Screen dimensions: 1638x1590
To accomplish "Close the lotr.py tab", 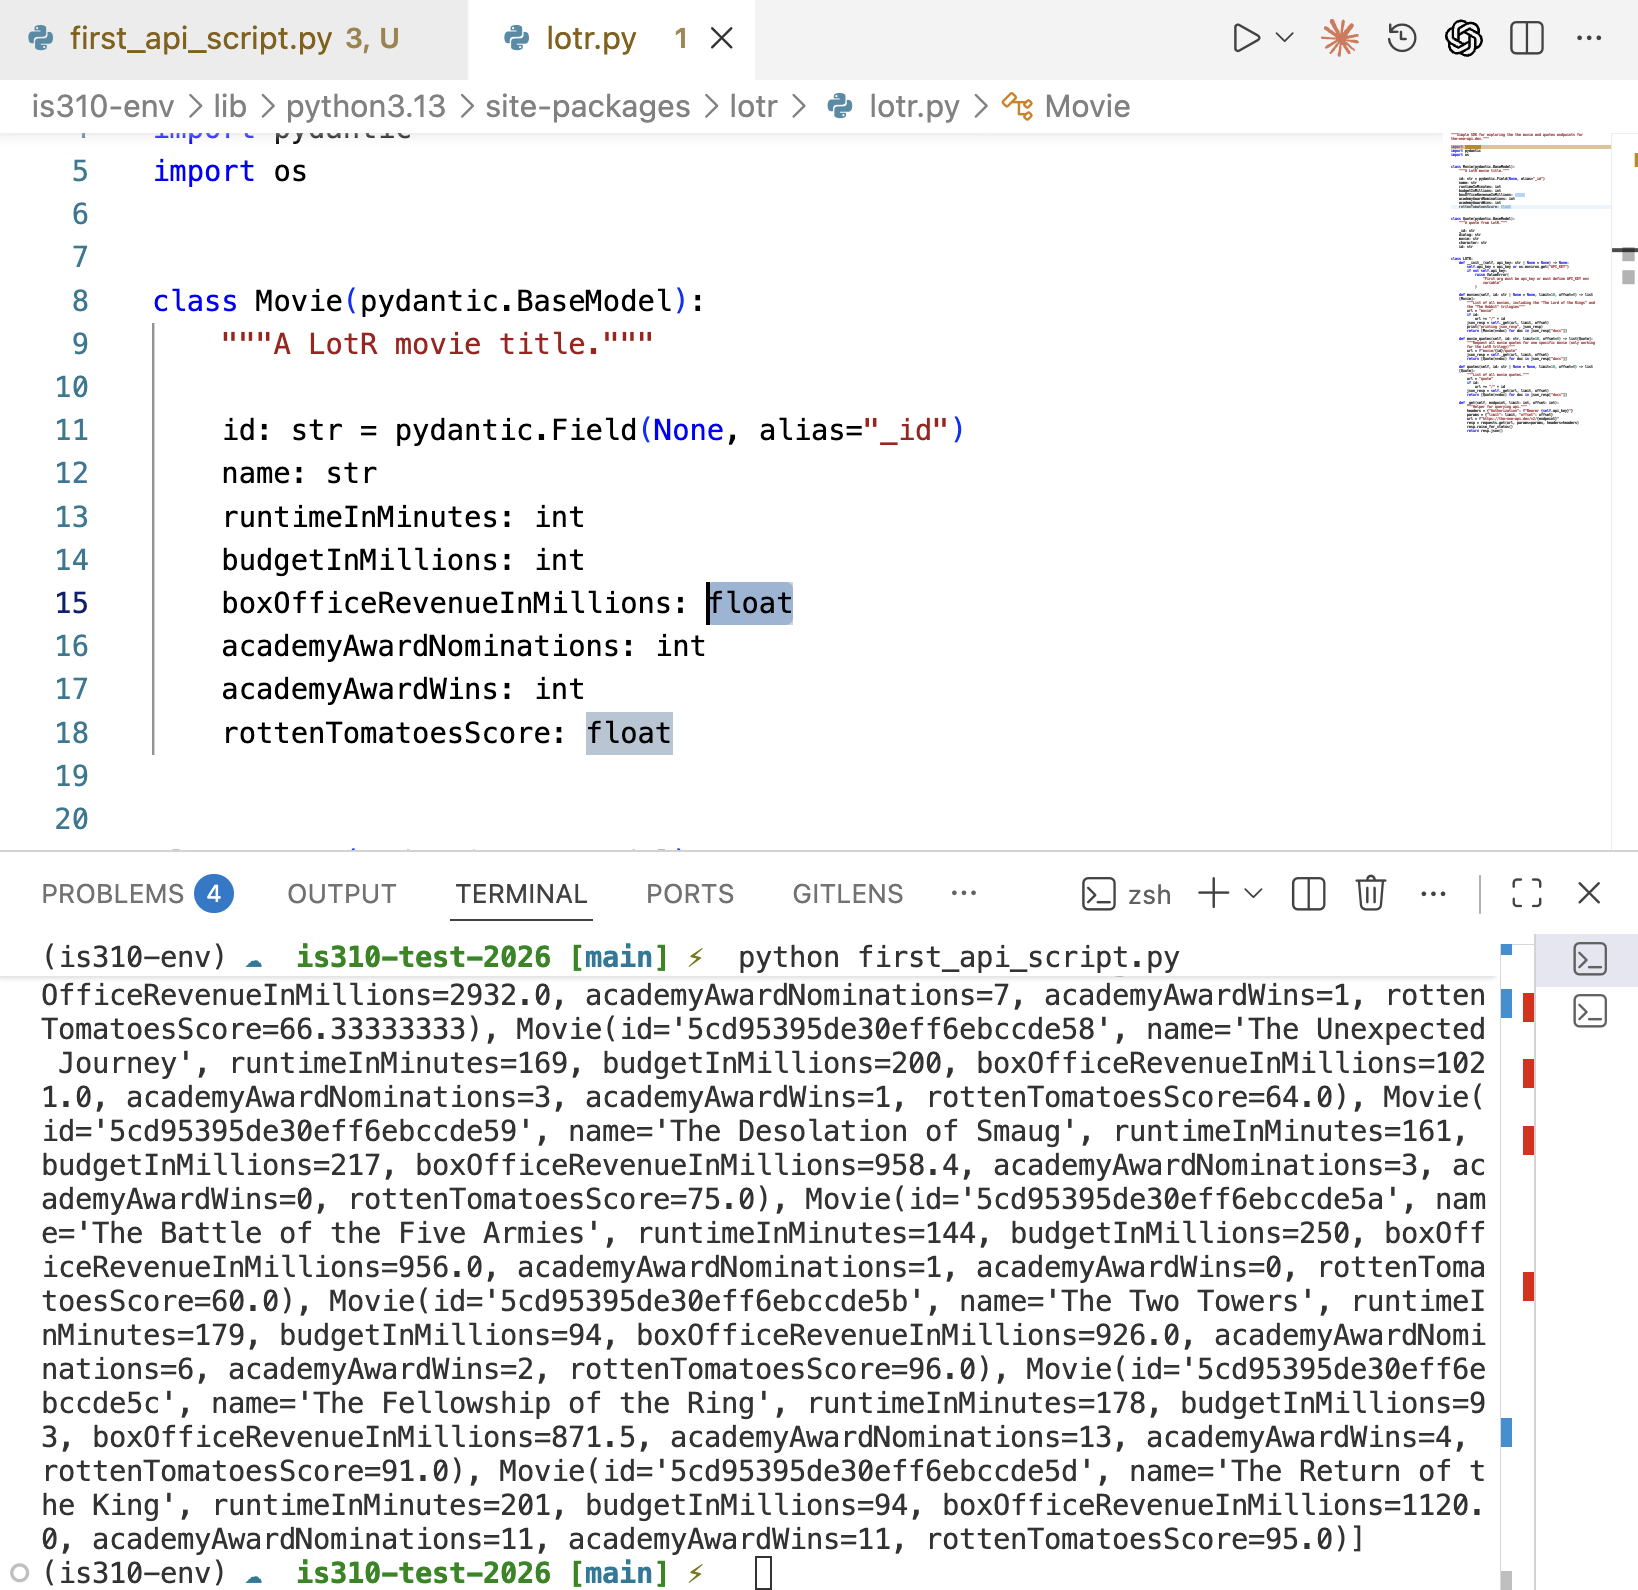I will click(x=721, y=39).
